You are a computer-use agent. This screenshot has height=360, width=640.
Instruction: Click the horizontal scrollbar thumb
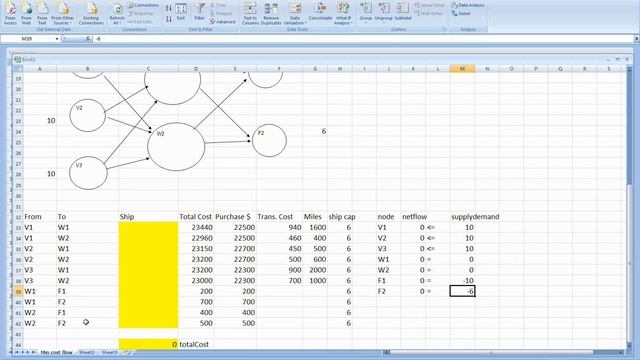coord(491,352)
